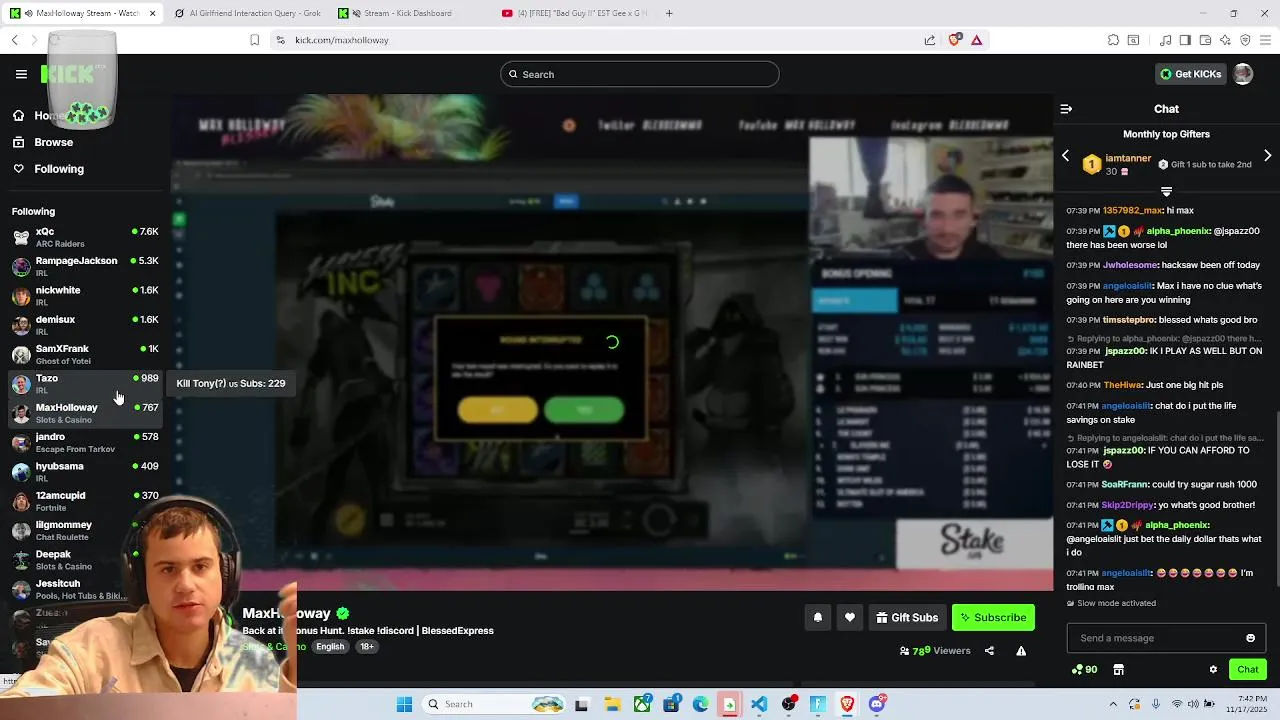
Task: Share the page from the address bar
Action: tap(929, 40)
